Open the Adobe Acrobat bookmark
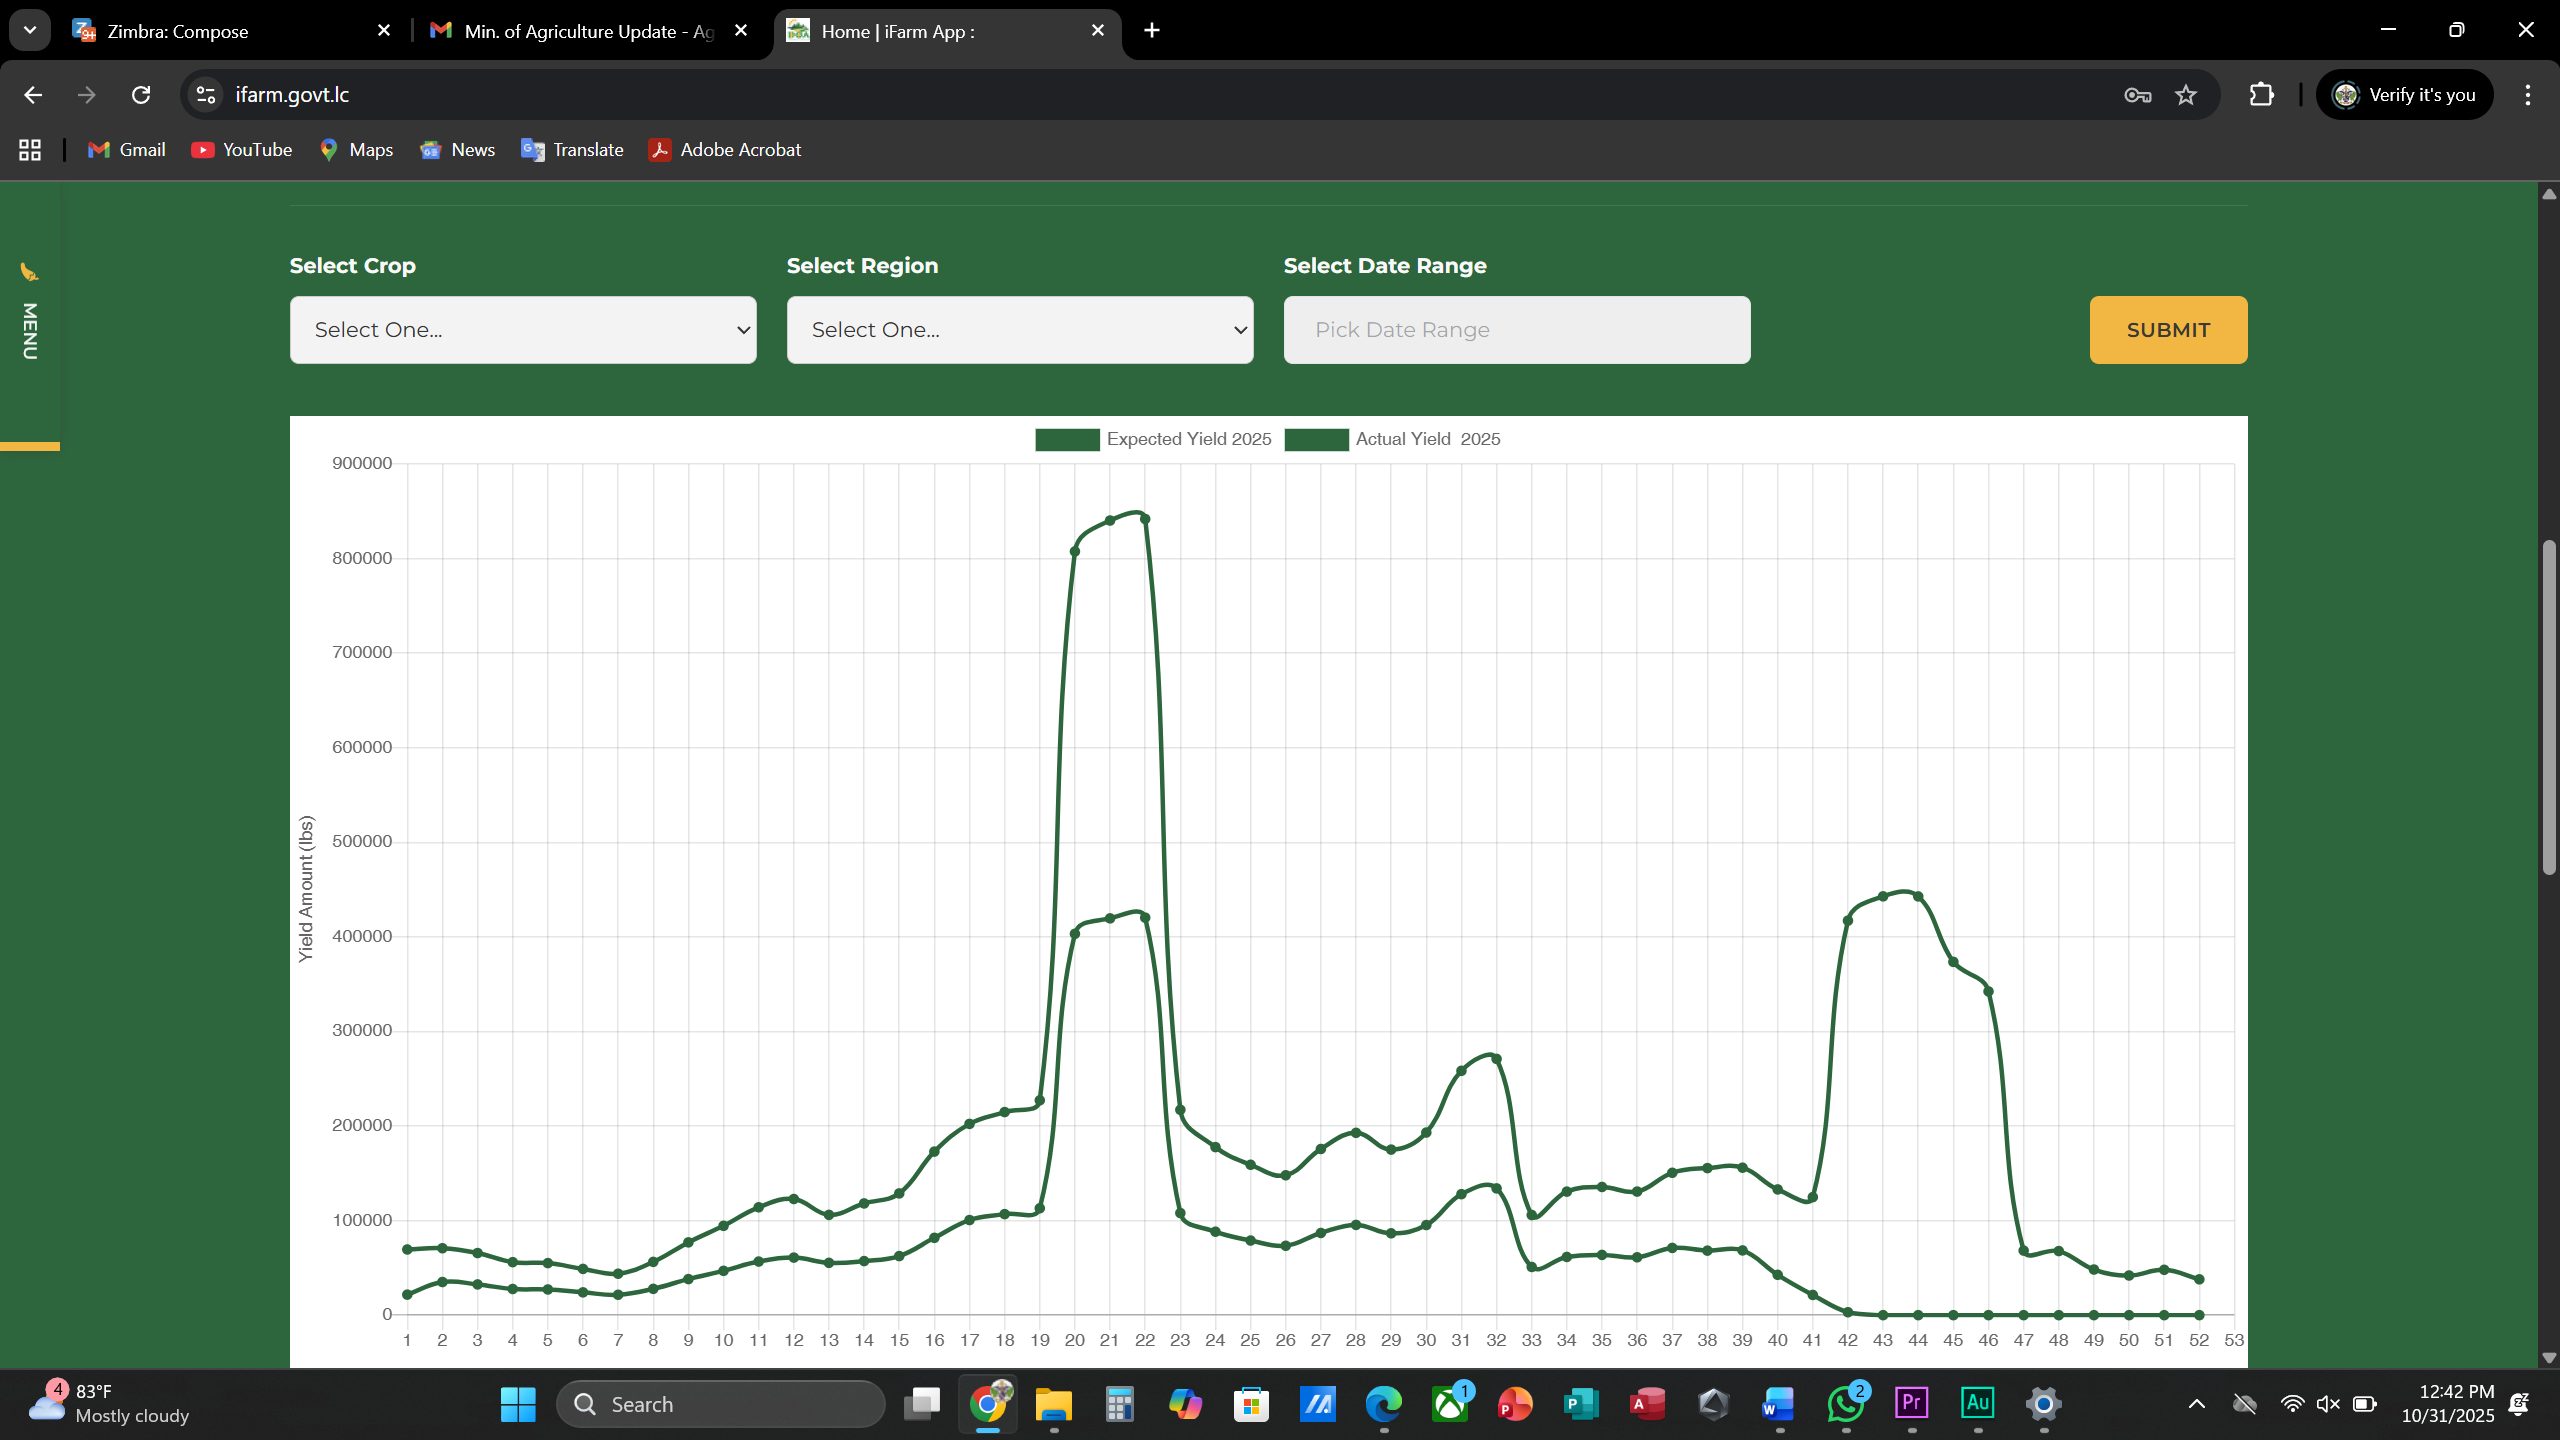 click(x=725, y=150)
